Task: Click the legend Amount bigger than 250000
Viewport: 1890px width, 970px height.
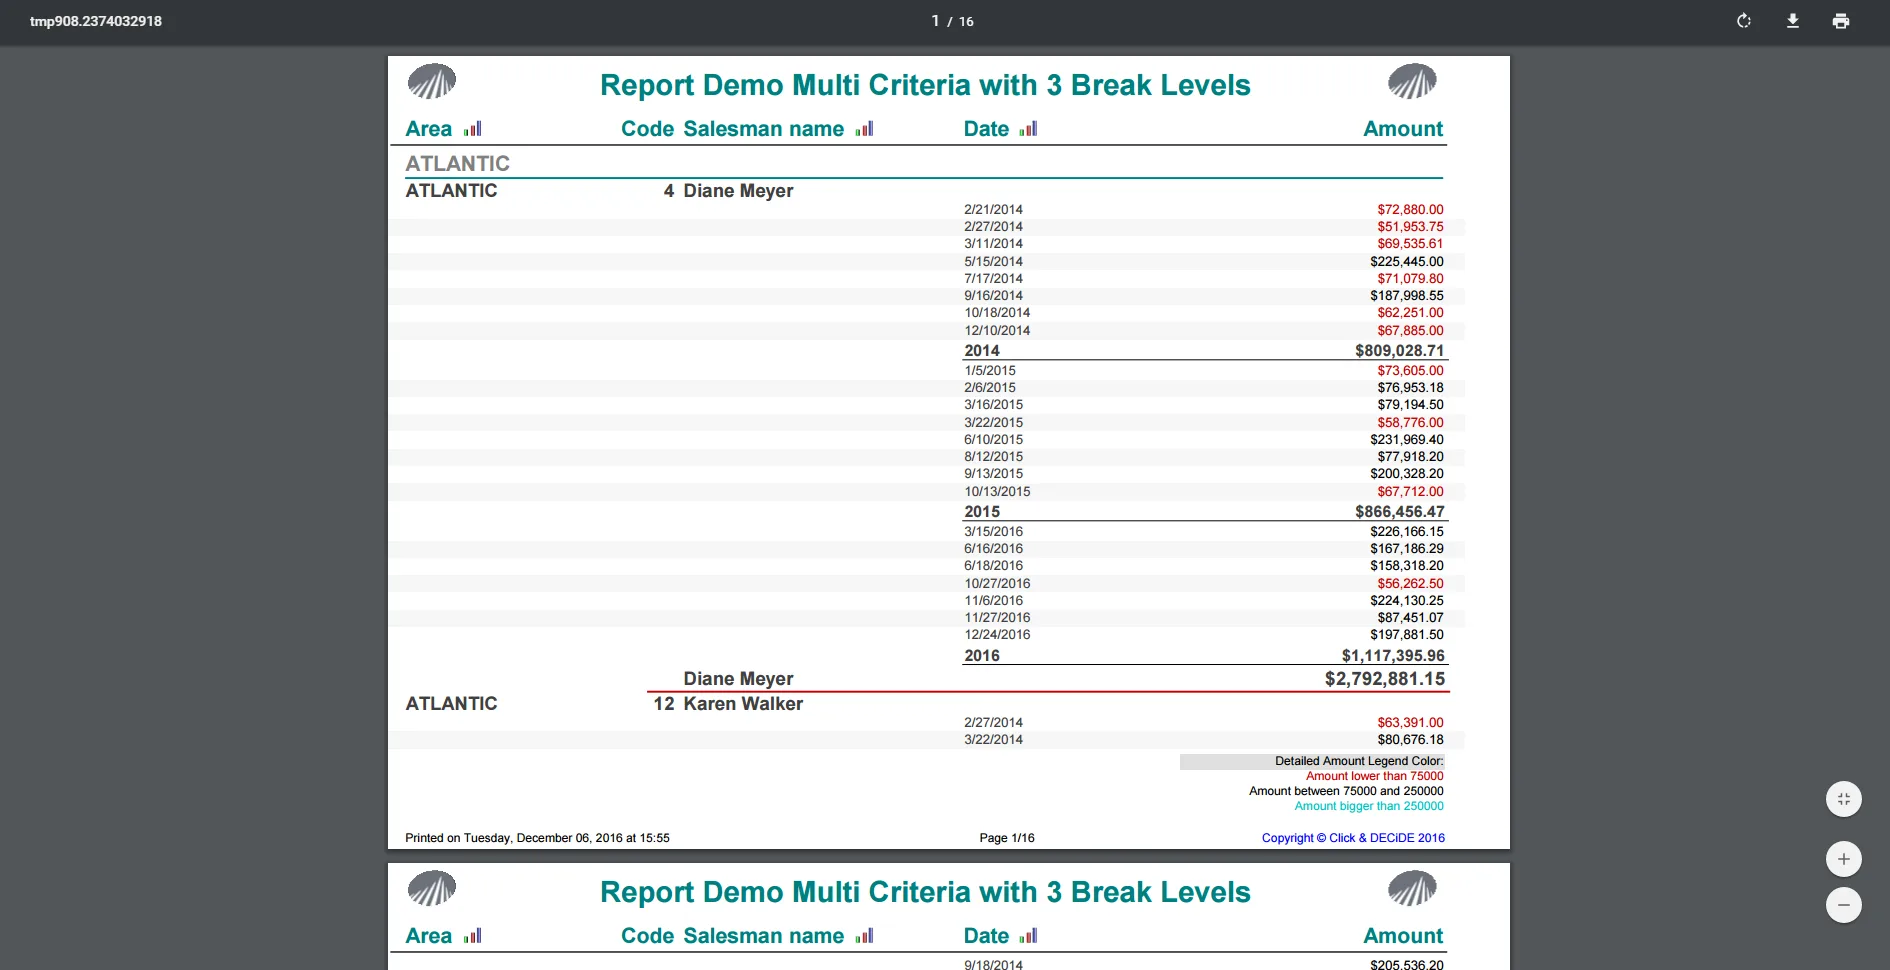Action: 1369,806
